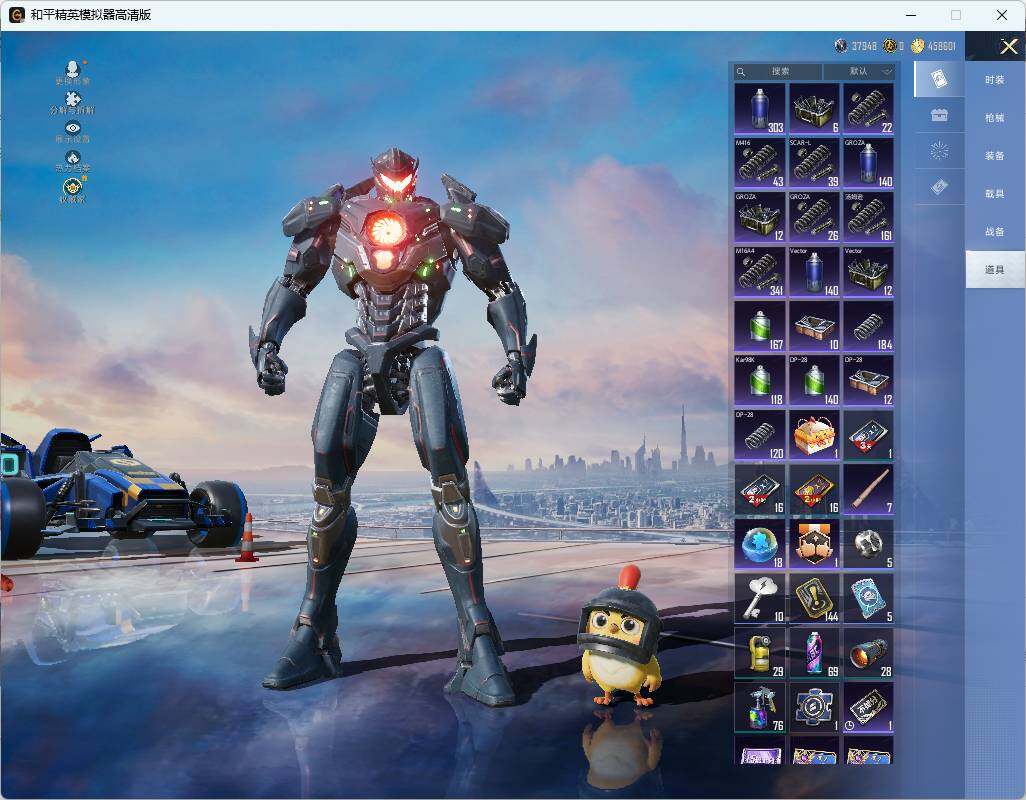Select the colorful spray can with 69
The width and height of the screenshot is (1026, 800).
pyautogui.click(x=814, y=653)
